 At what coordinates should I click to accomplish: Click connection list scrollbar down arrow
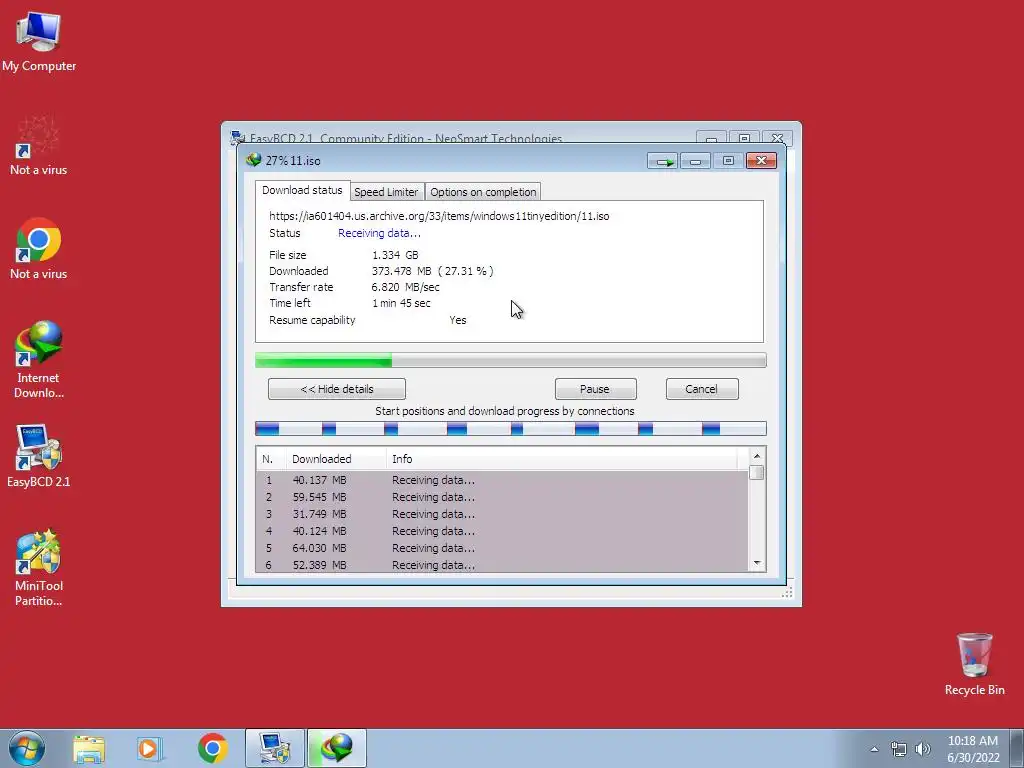pos(757,564)
